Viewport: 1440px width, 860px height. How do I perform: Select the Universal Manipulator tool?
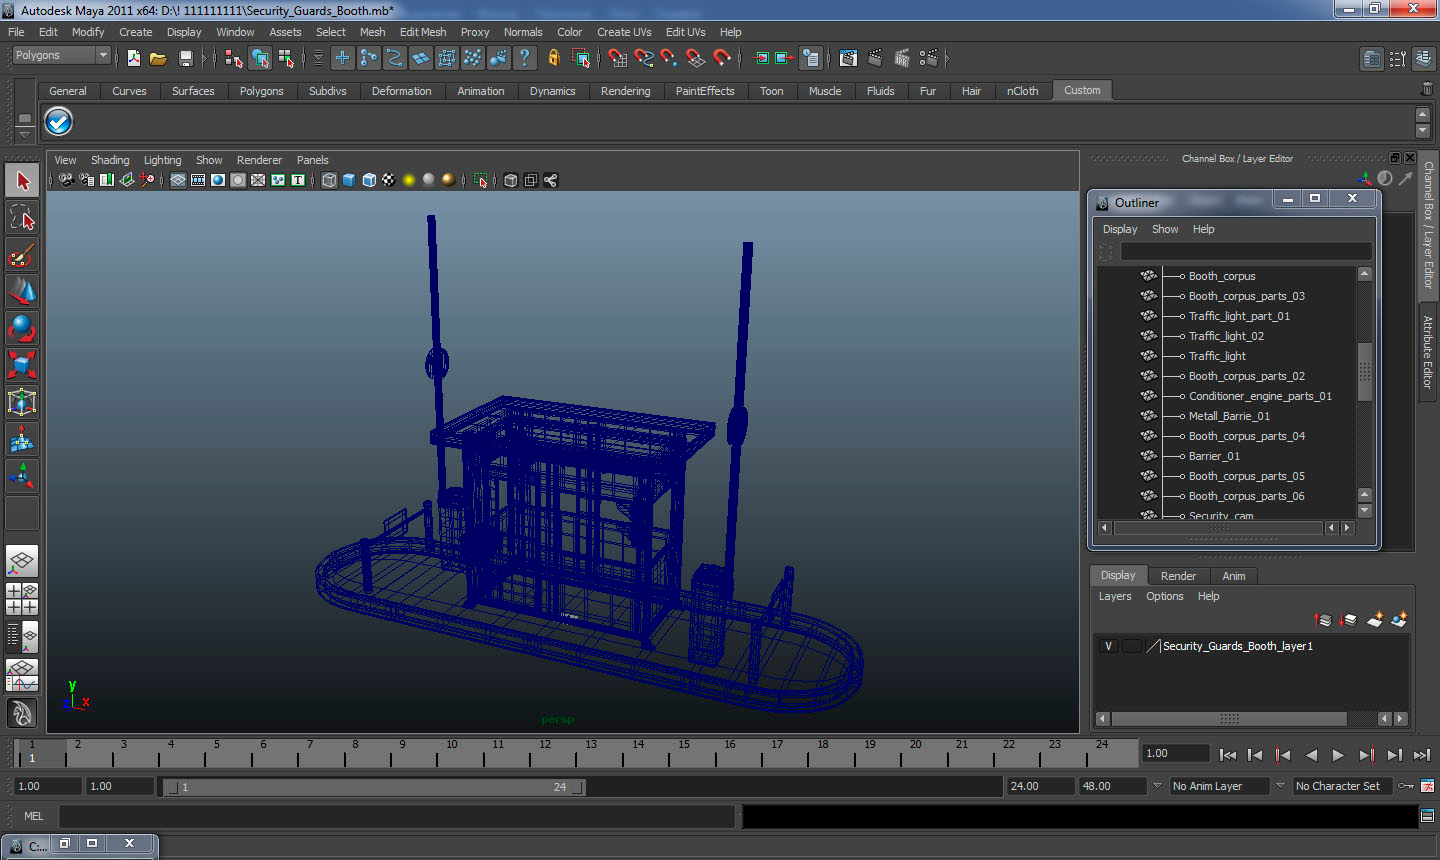tap(22, 402)
